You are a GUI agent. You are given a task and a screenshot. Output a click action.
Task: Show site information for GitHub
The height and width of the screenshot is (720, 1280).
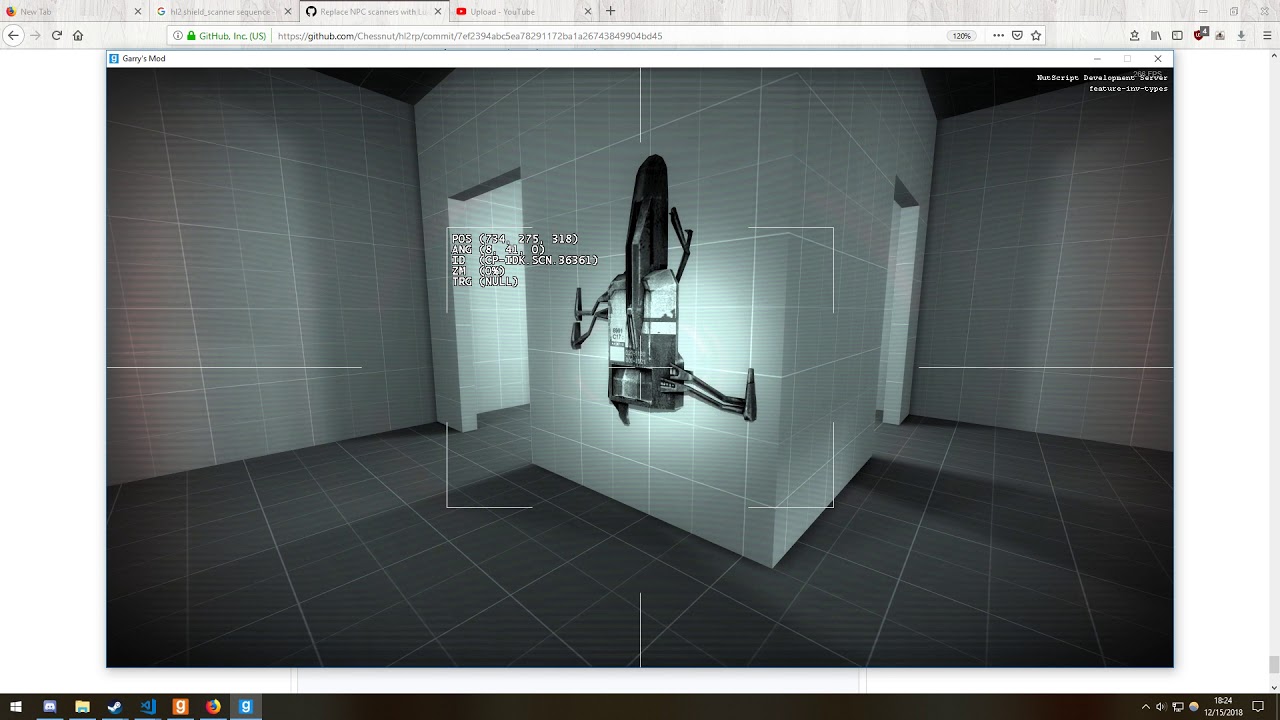click(178, 36)
